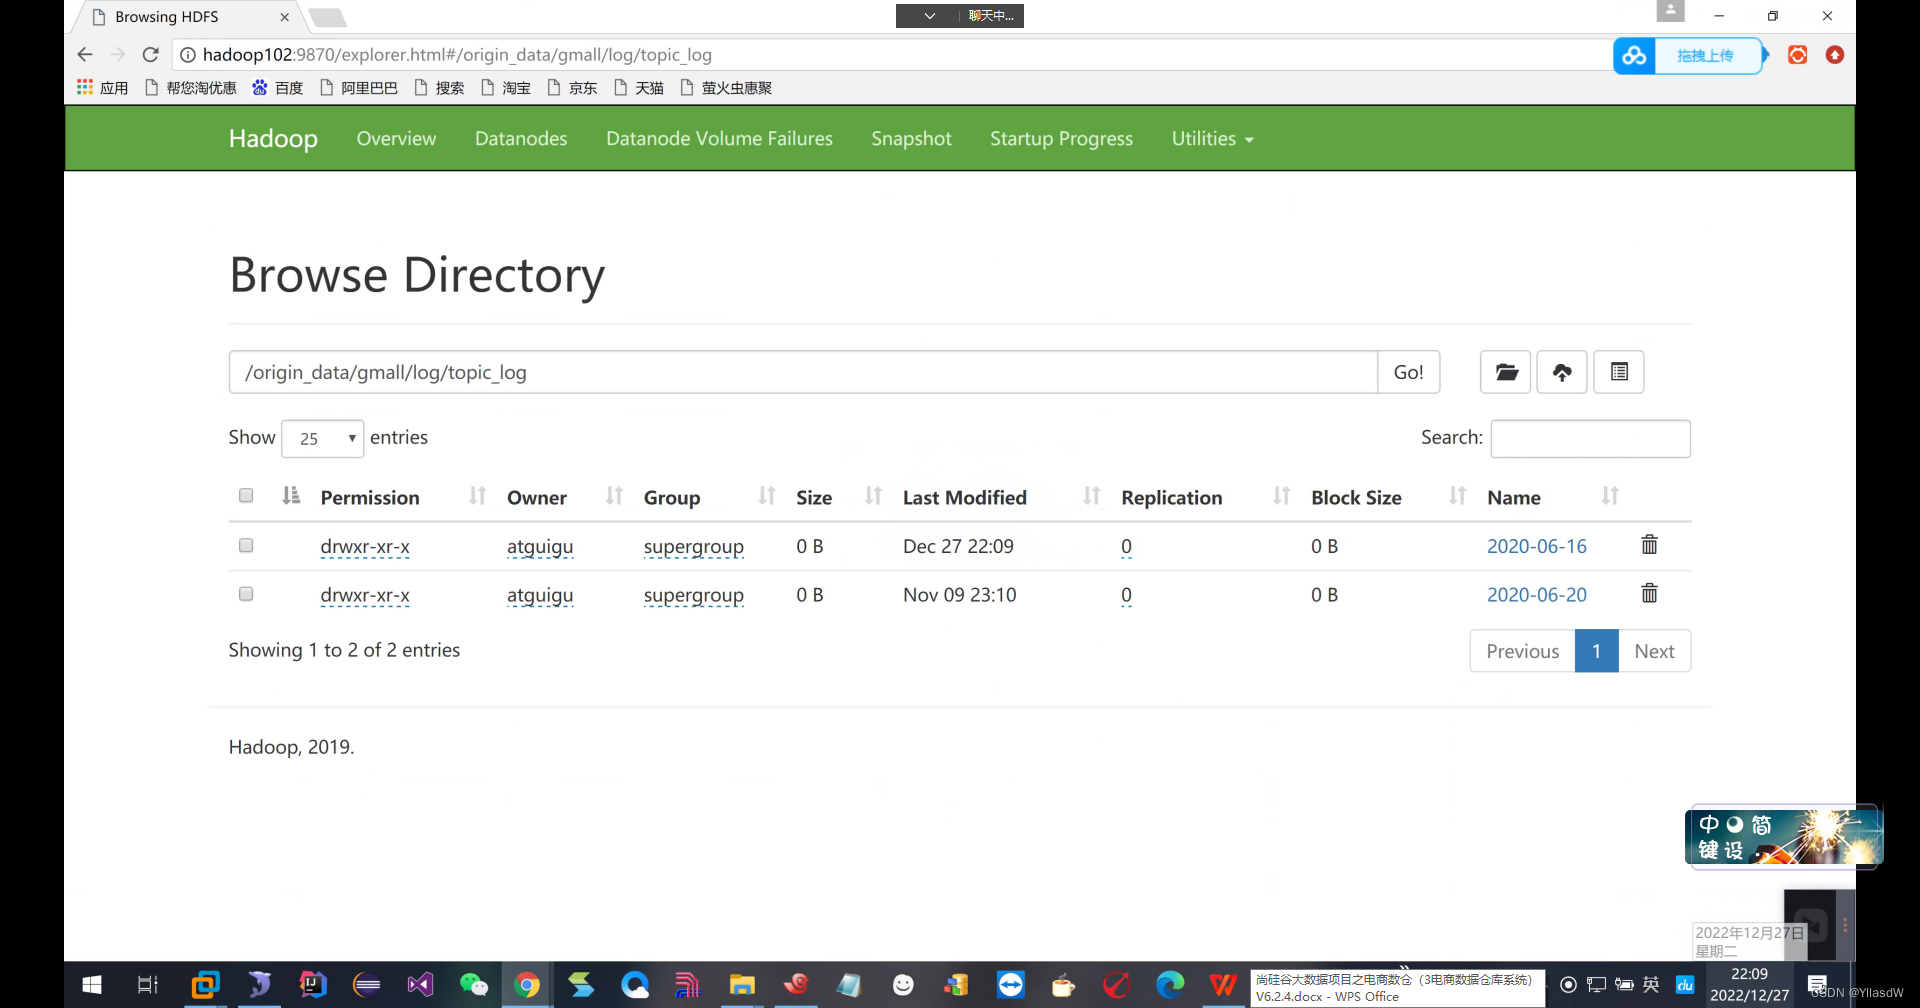
Task: Open the Startup Progress page
Action: (x=1061, y=139)
